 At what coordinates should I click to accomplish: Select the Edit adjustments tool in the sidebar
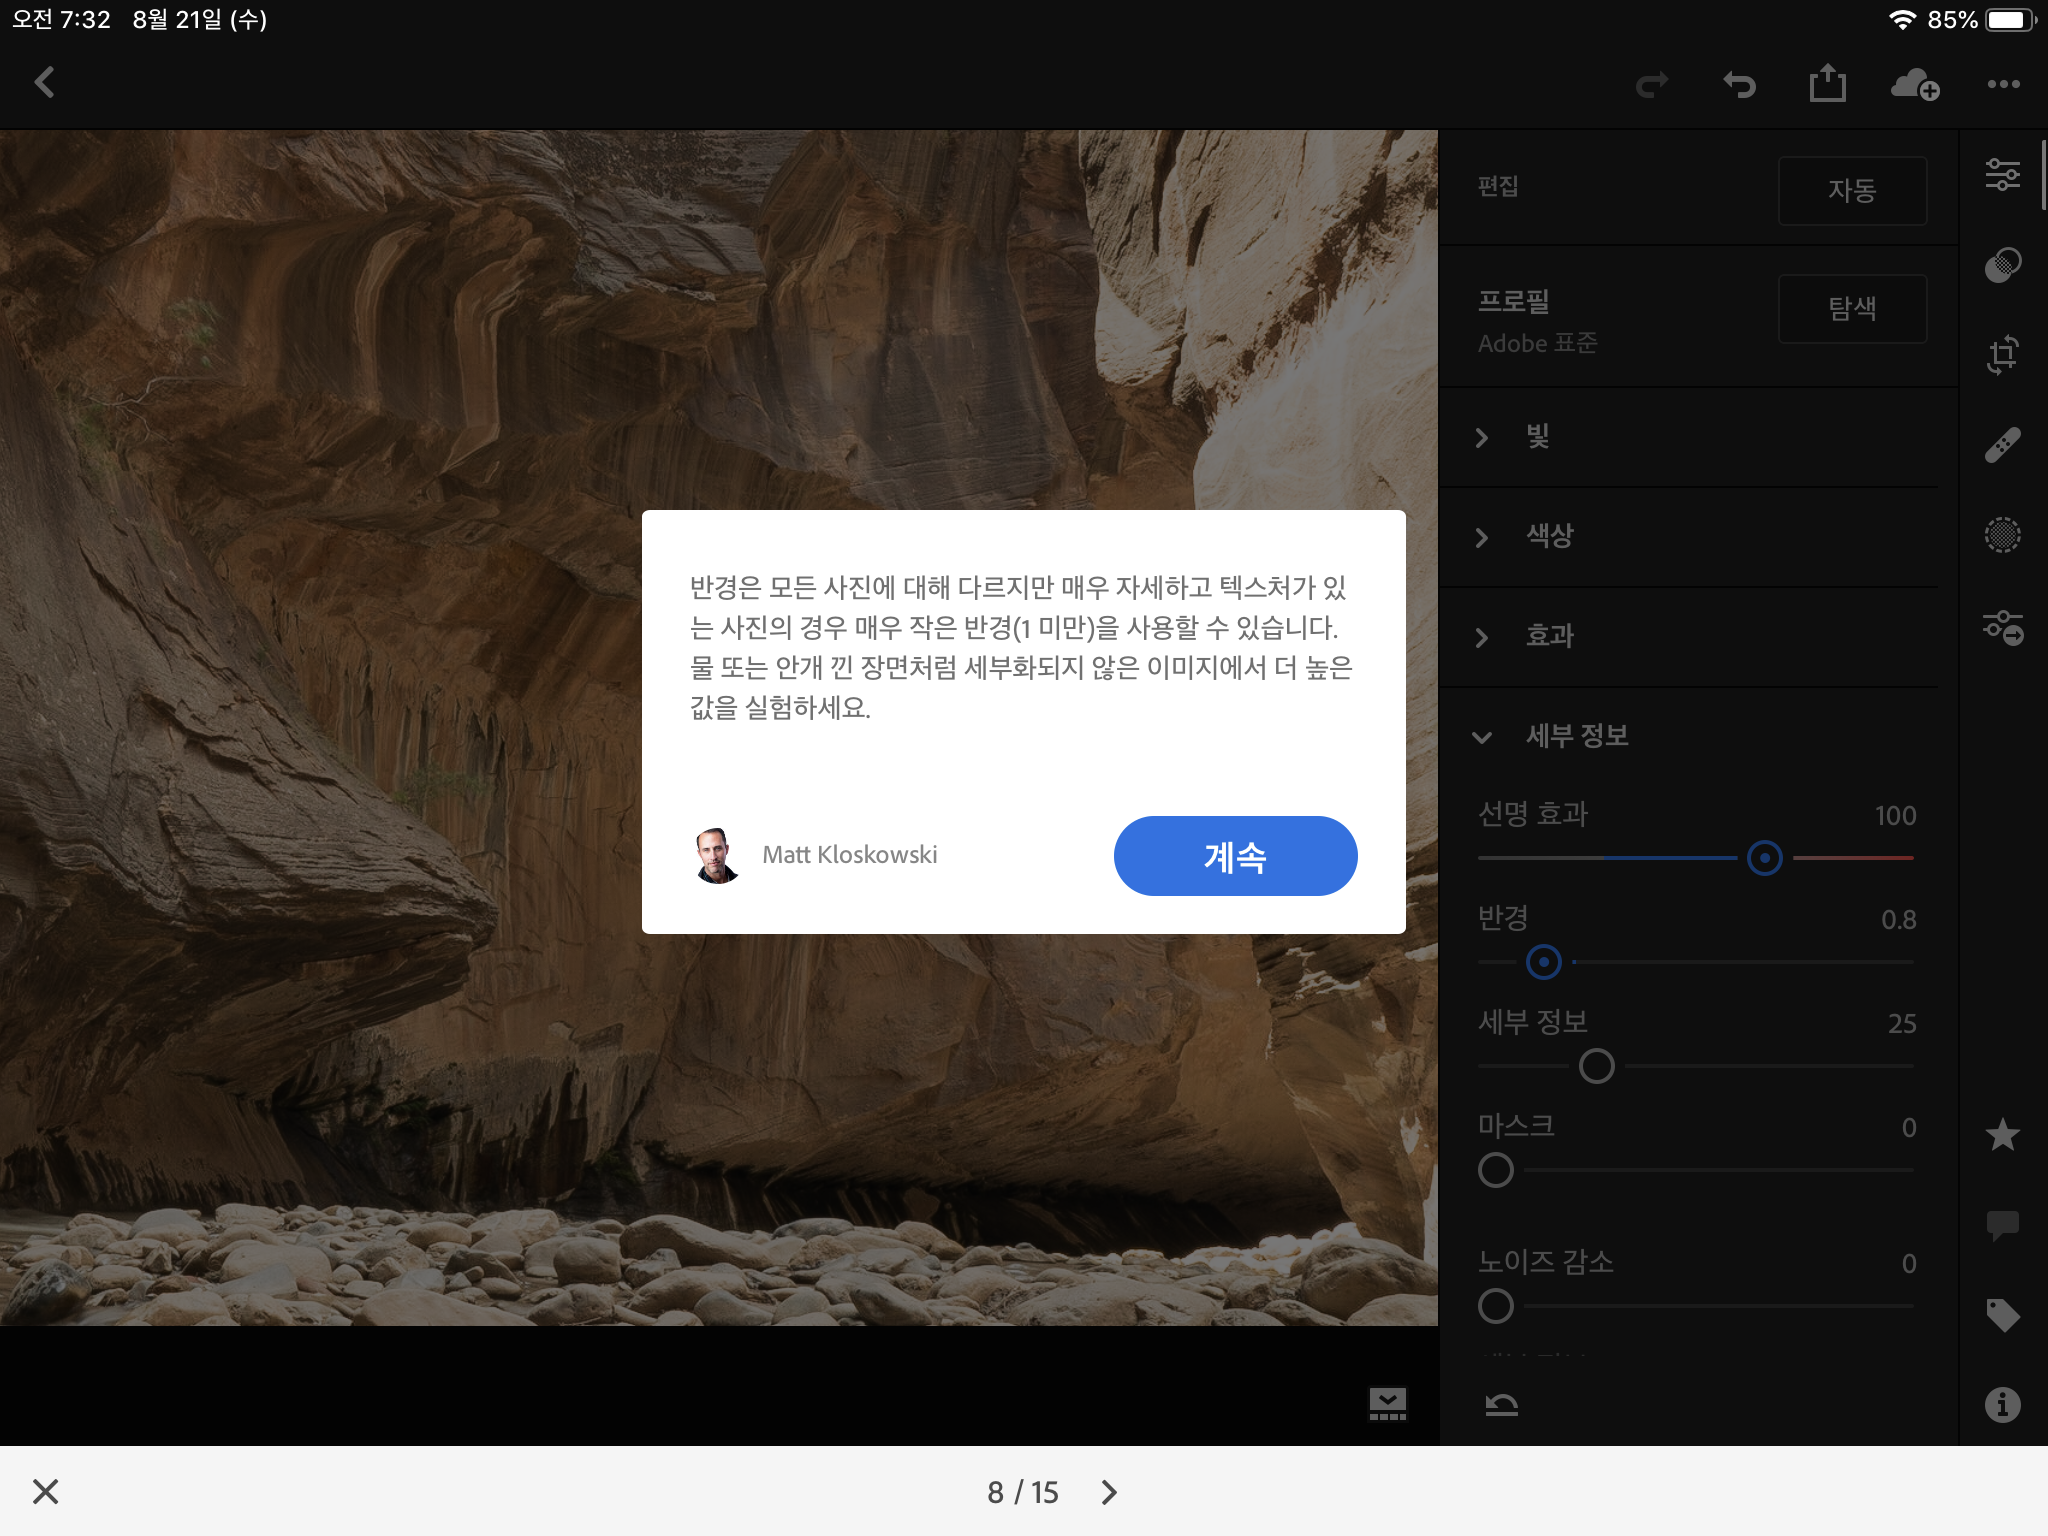[x=2003, y=174]
